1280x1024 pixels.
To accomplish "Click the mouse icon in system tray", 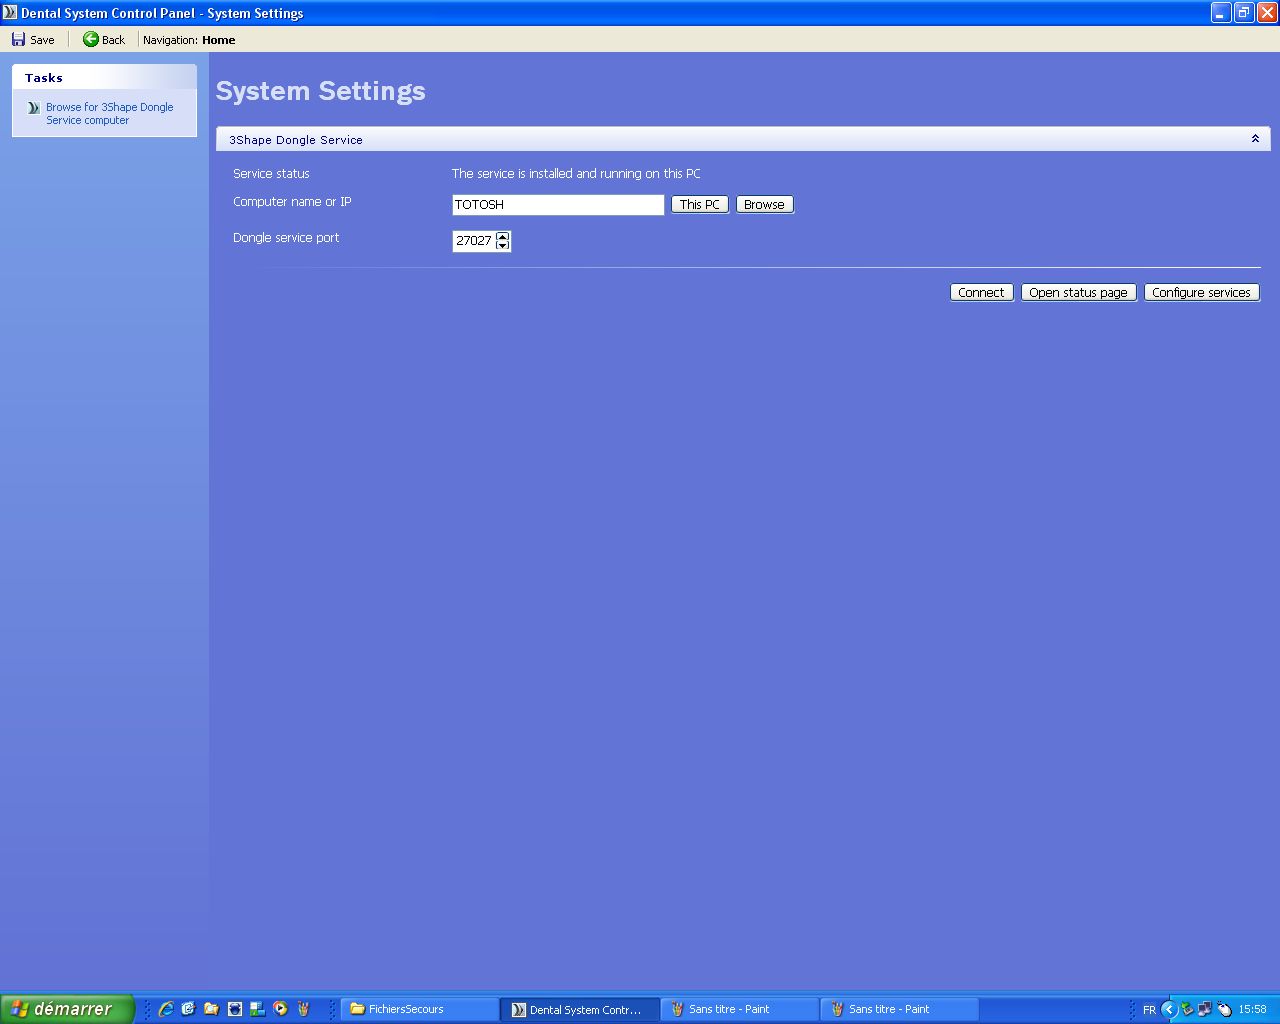I will (1224, 1009).
